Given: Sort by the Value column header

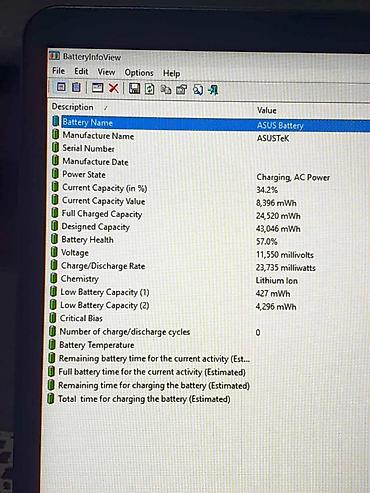Looking at the screenshot, I should 267,110.
